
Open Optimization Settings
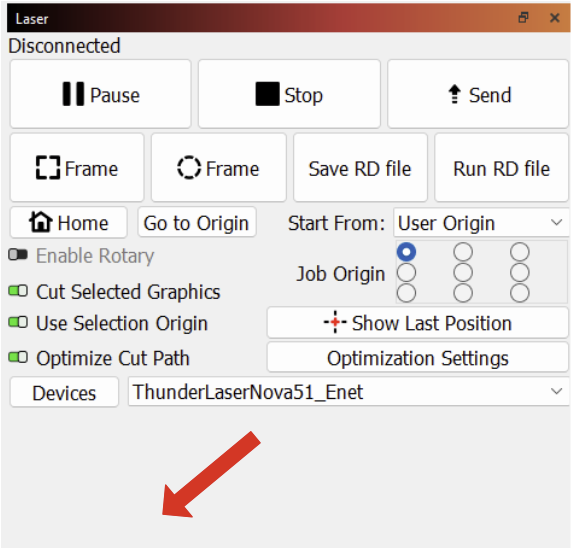tap(418, 358)
